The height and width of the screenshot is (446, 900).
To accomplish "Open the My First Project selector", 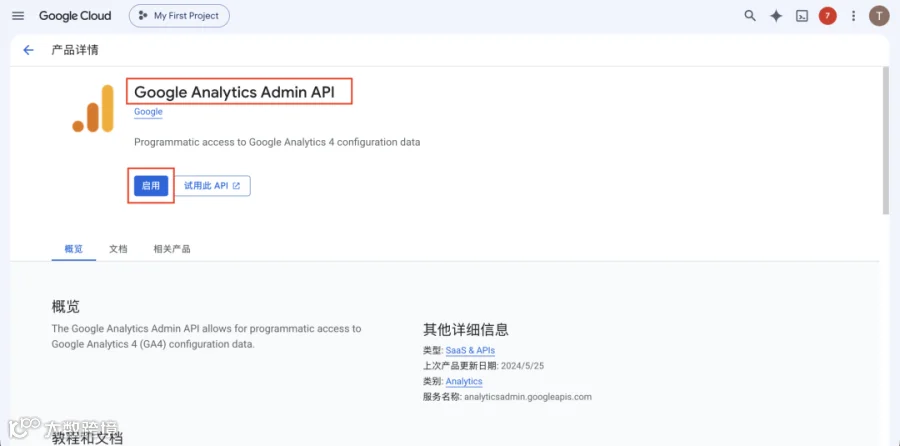I will click(179, 16).
